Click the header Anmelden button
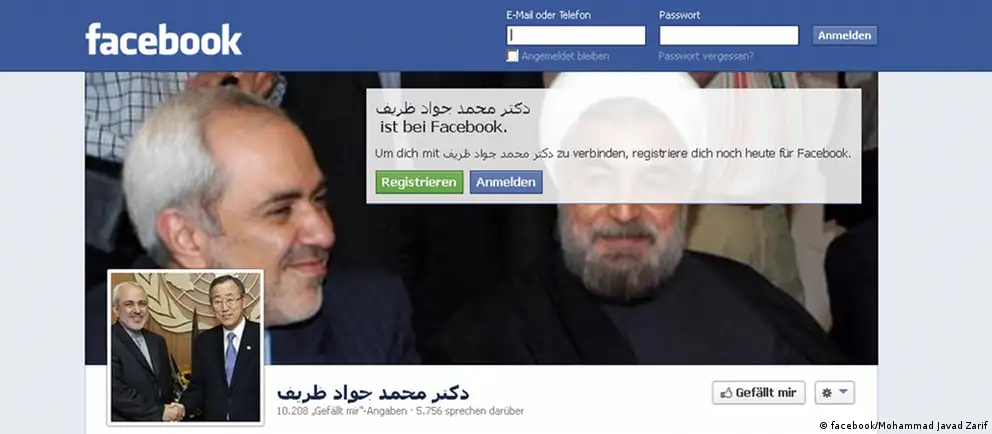The height and width of the screenshot is (434, 992). [x=845, y=35]
